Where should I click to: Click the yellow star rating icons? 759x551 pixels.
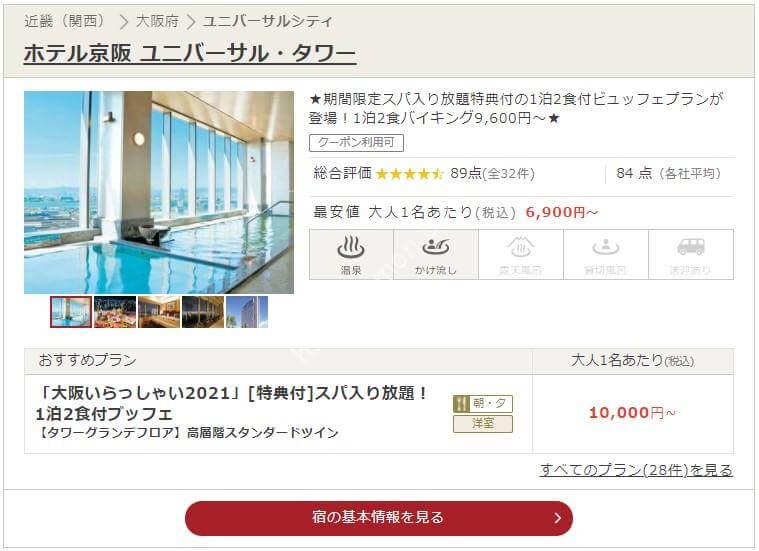tap(410, 174)
